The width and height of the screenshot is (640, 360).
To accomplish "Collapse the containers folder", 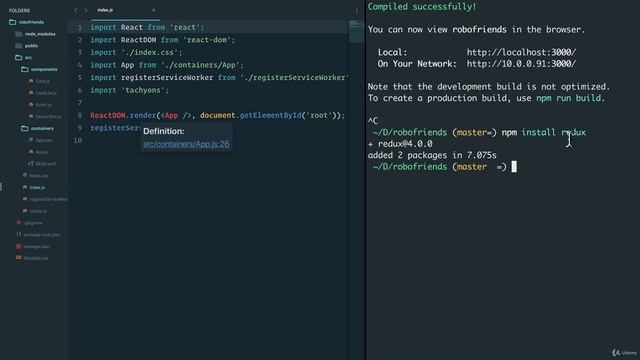I will [38, 128].
